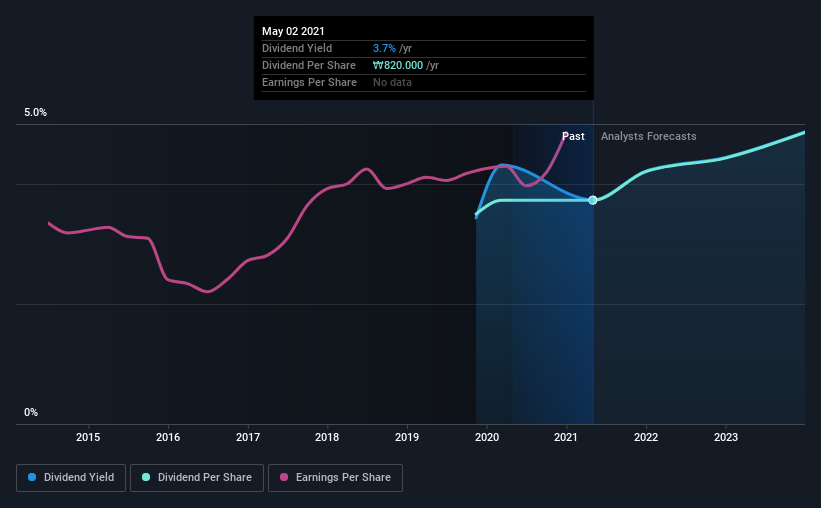Image resolution: width=821 pixels, height=508 pixels.
Task: Click the No data earnings value
Action: click(392, 82)
